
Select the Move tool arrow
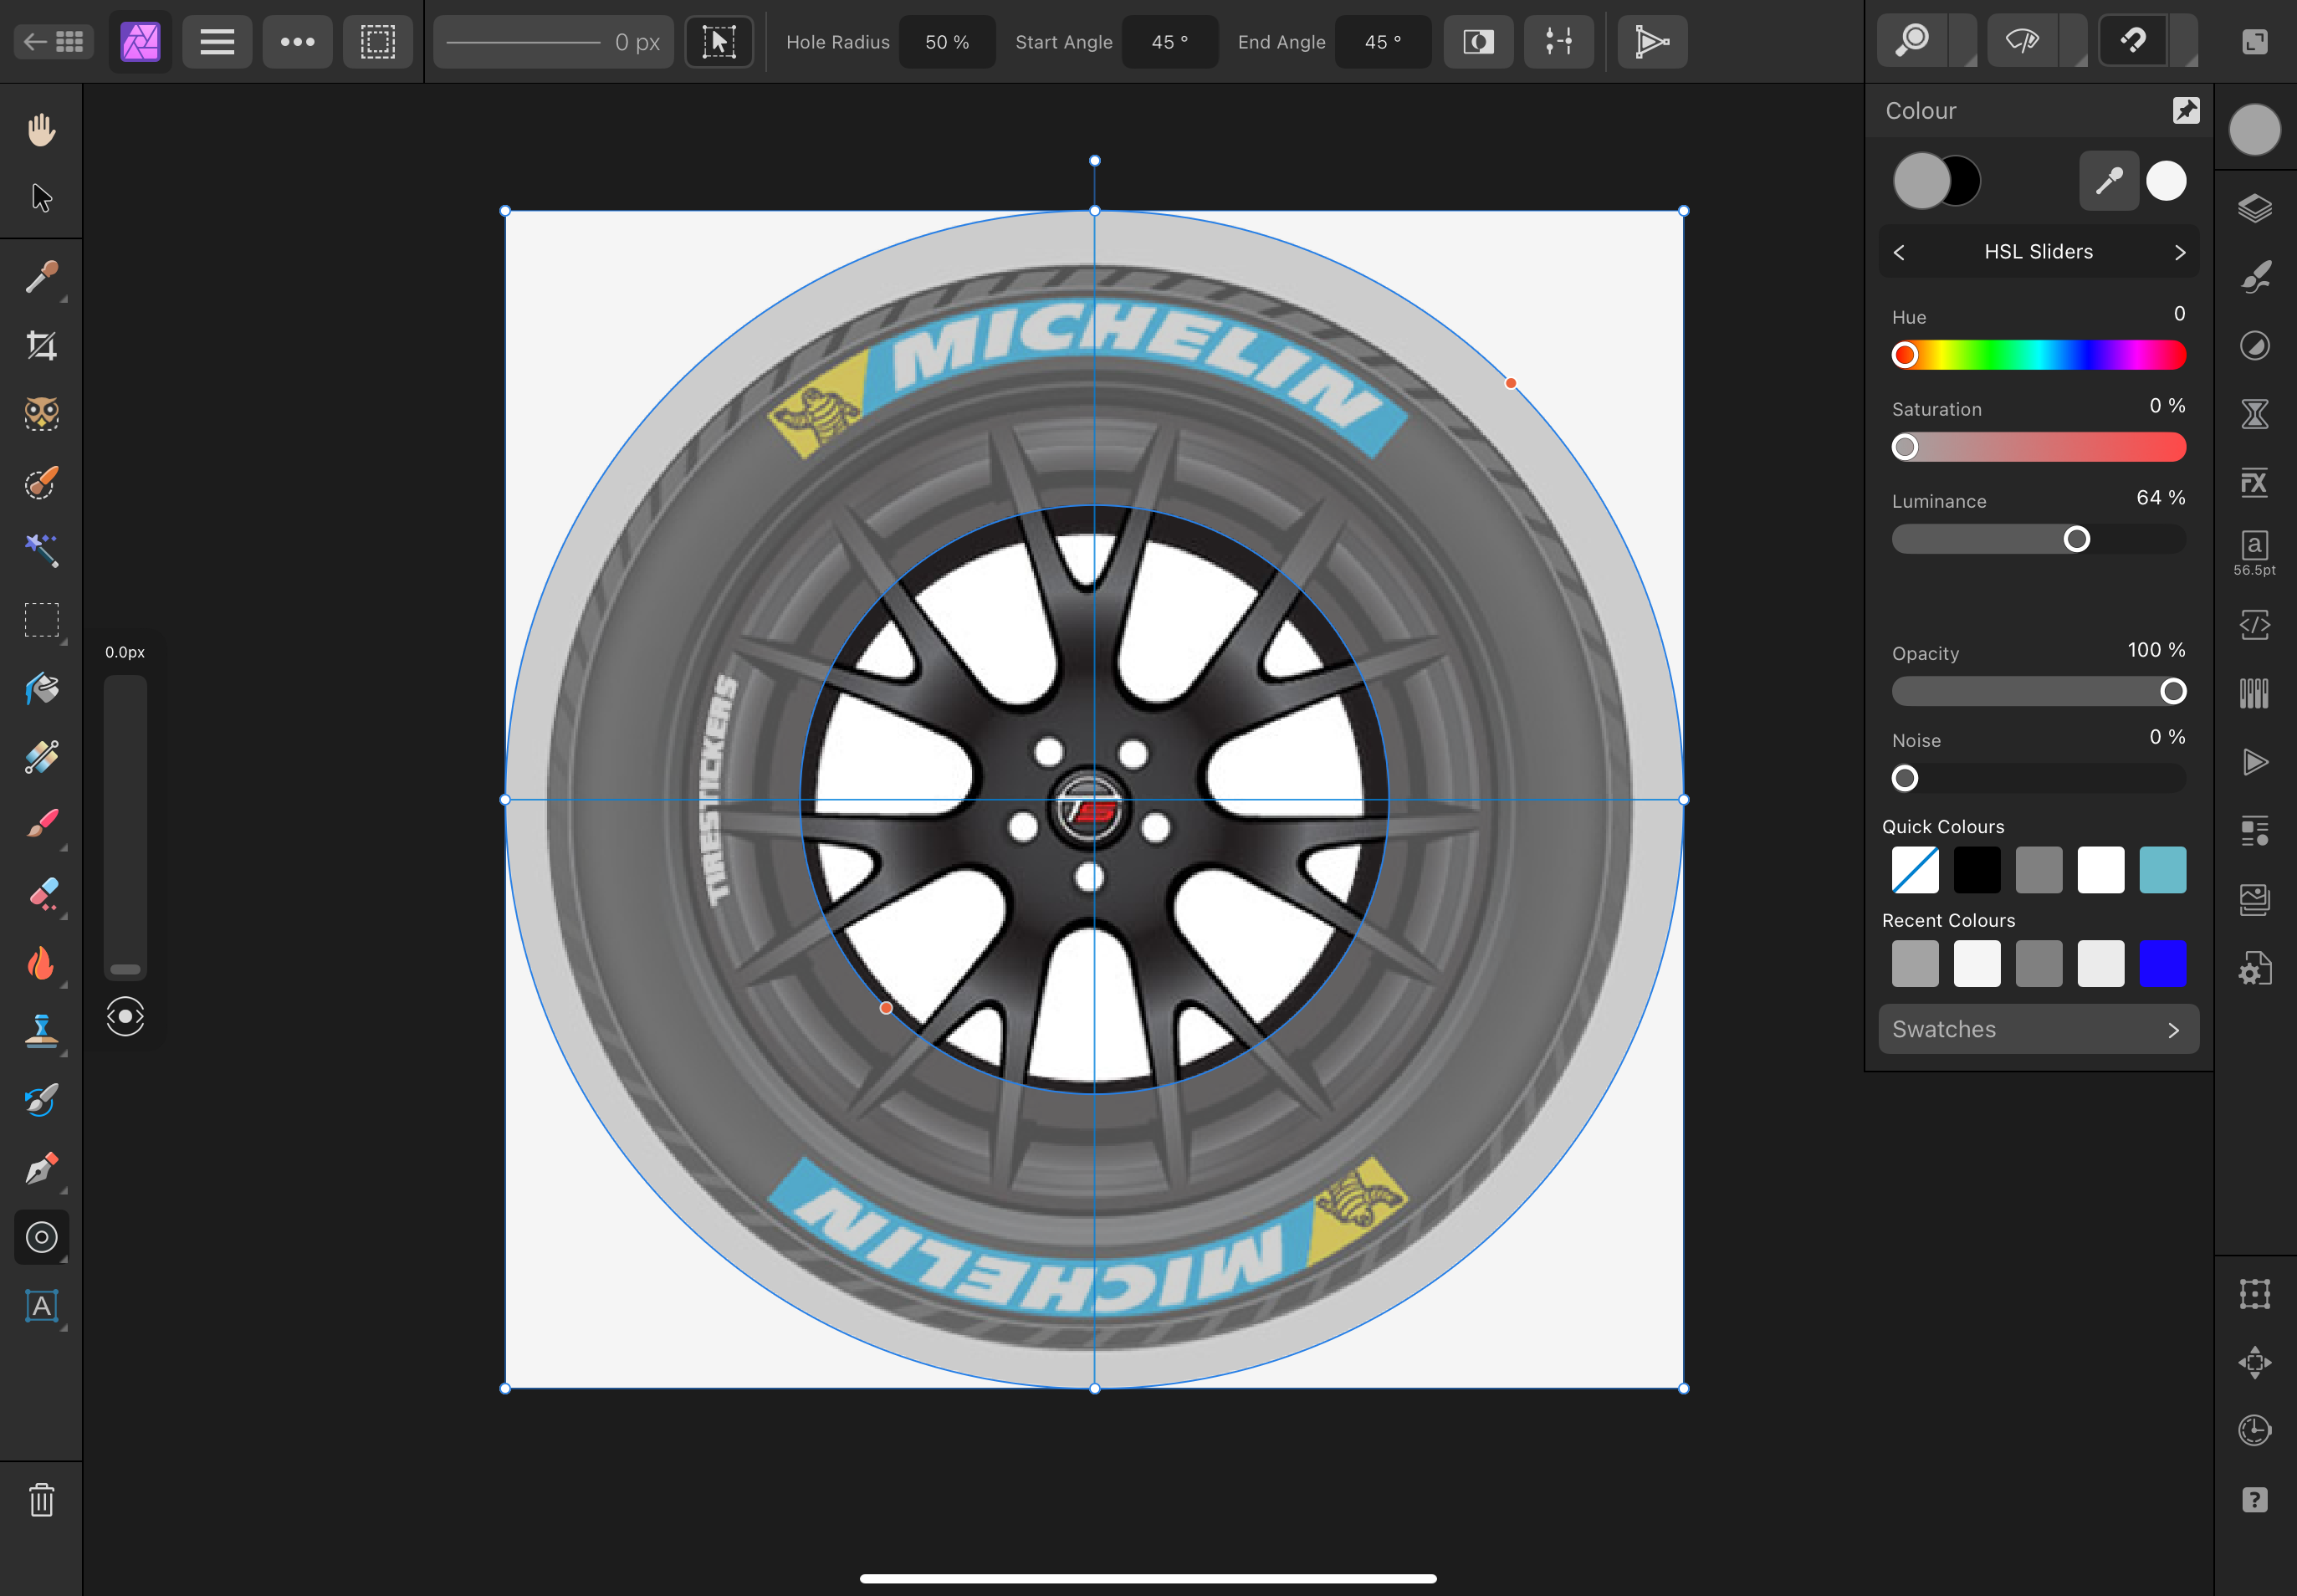point(41,198)
